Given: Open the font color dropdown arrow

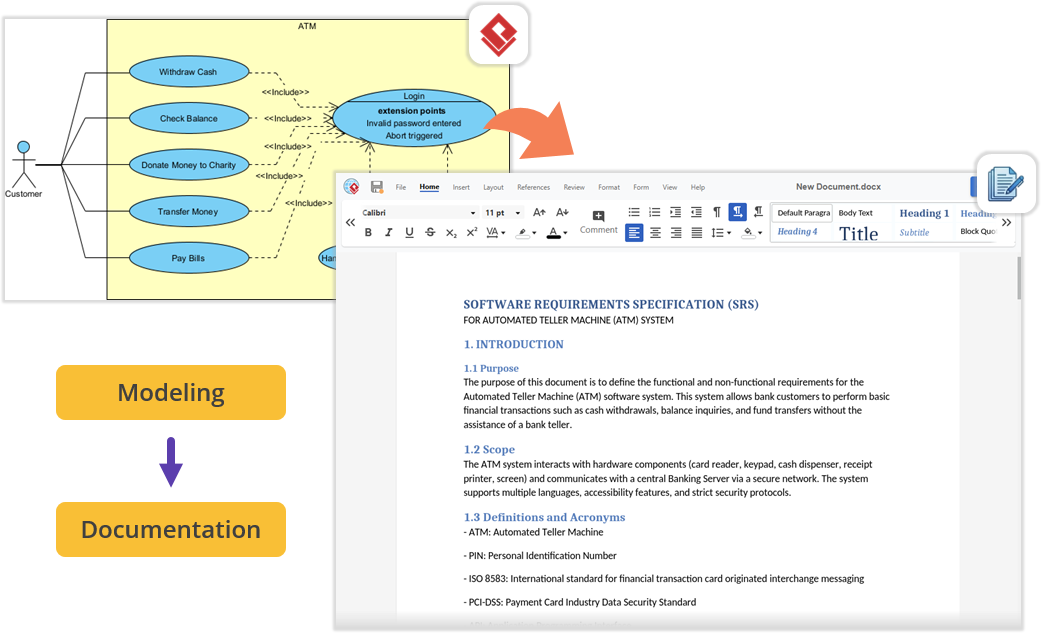Looking at the screenshot, I should click(x=565, y=233).
